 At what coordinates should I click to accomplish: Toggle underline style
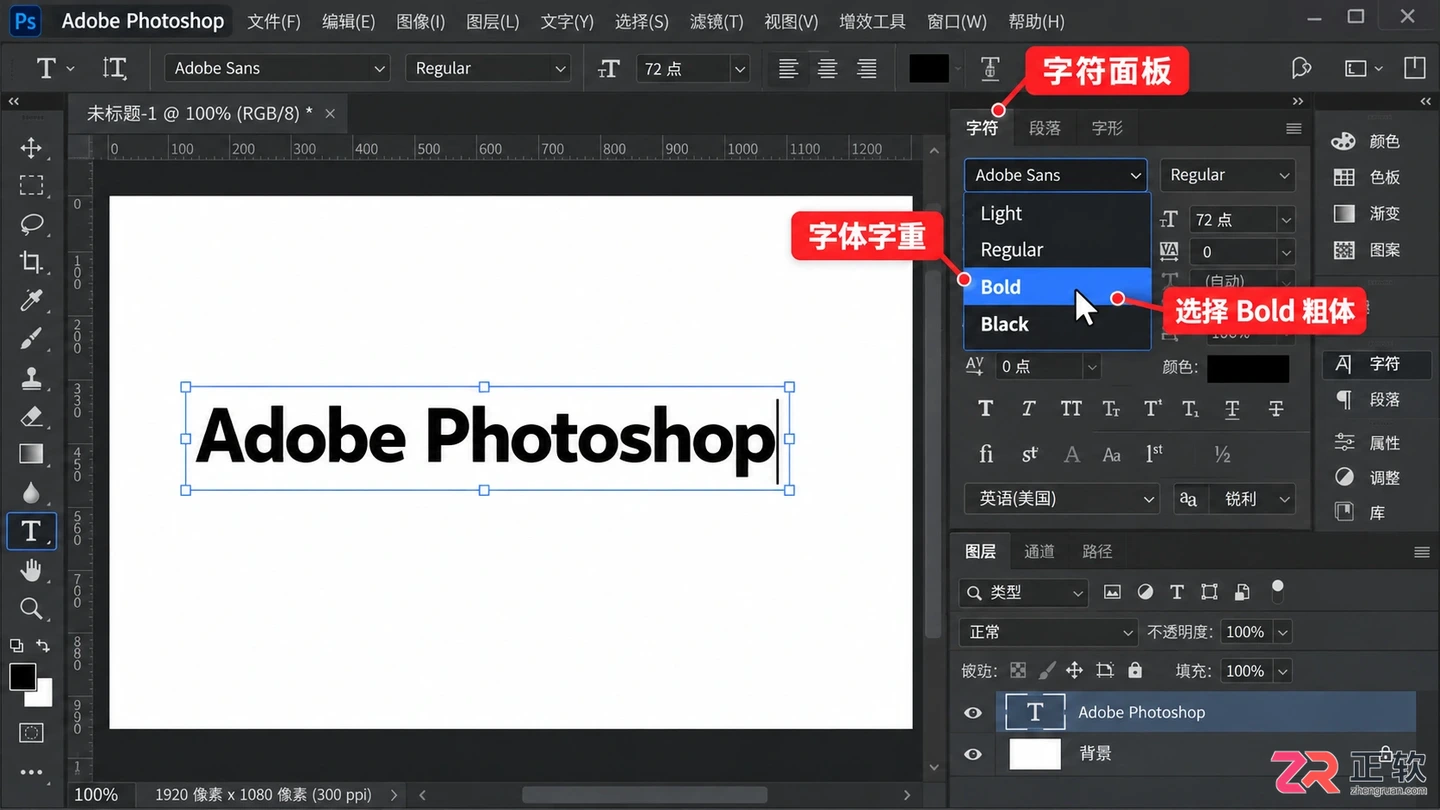point(1232,408)
